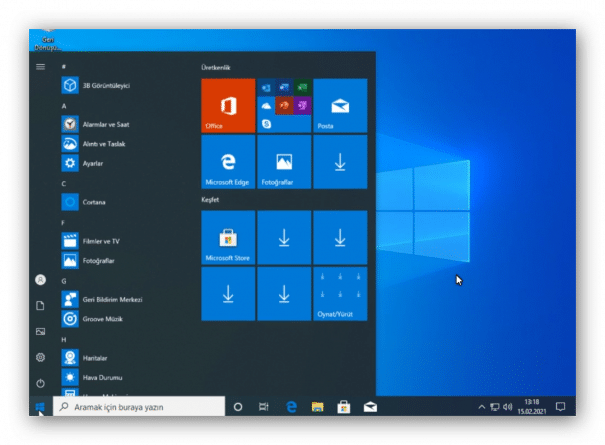Image resolution: width=605 pixels, height=445 pixels.
Task: Click volume icon in system tray
Action: click(507, 407)
